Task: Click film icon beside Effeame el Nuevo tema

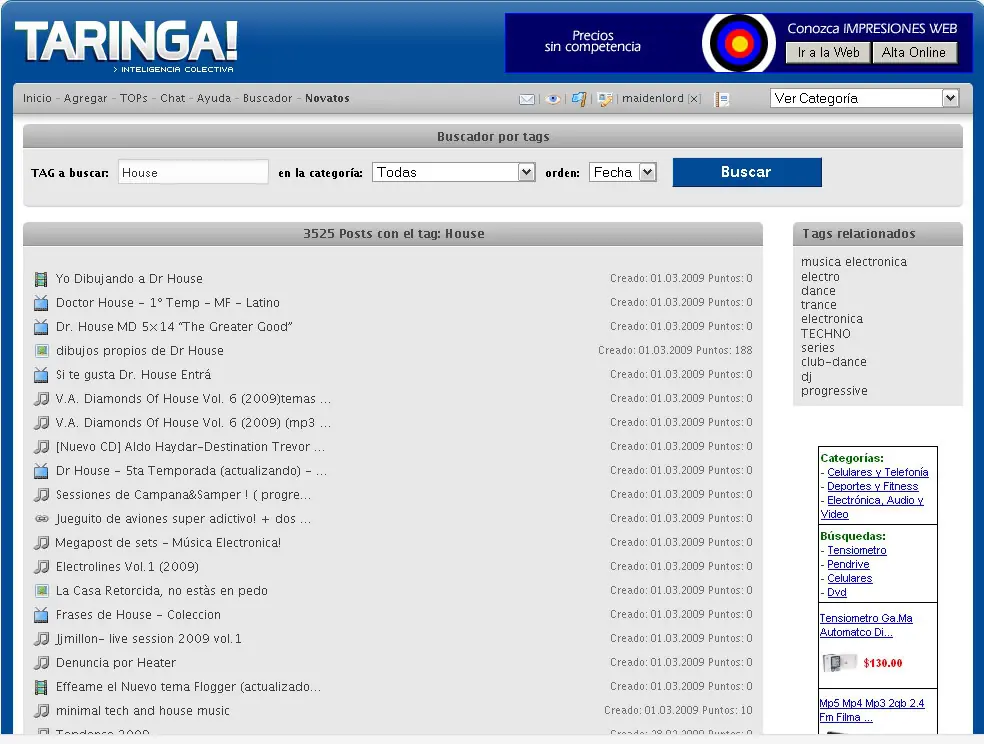Action: [41, 687]
